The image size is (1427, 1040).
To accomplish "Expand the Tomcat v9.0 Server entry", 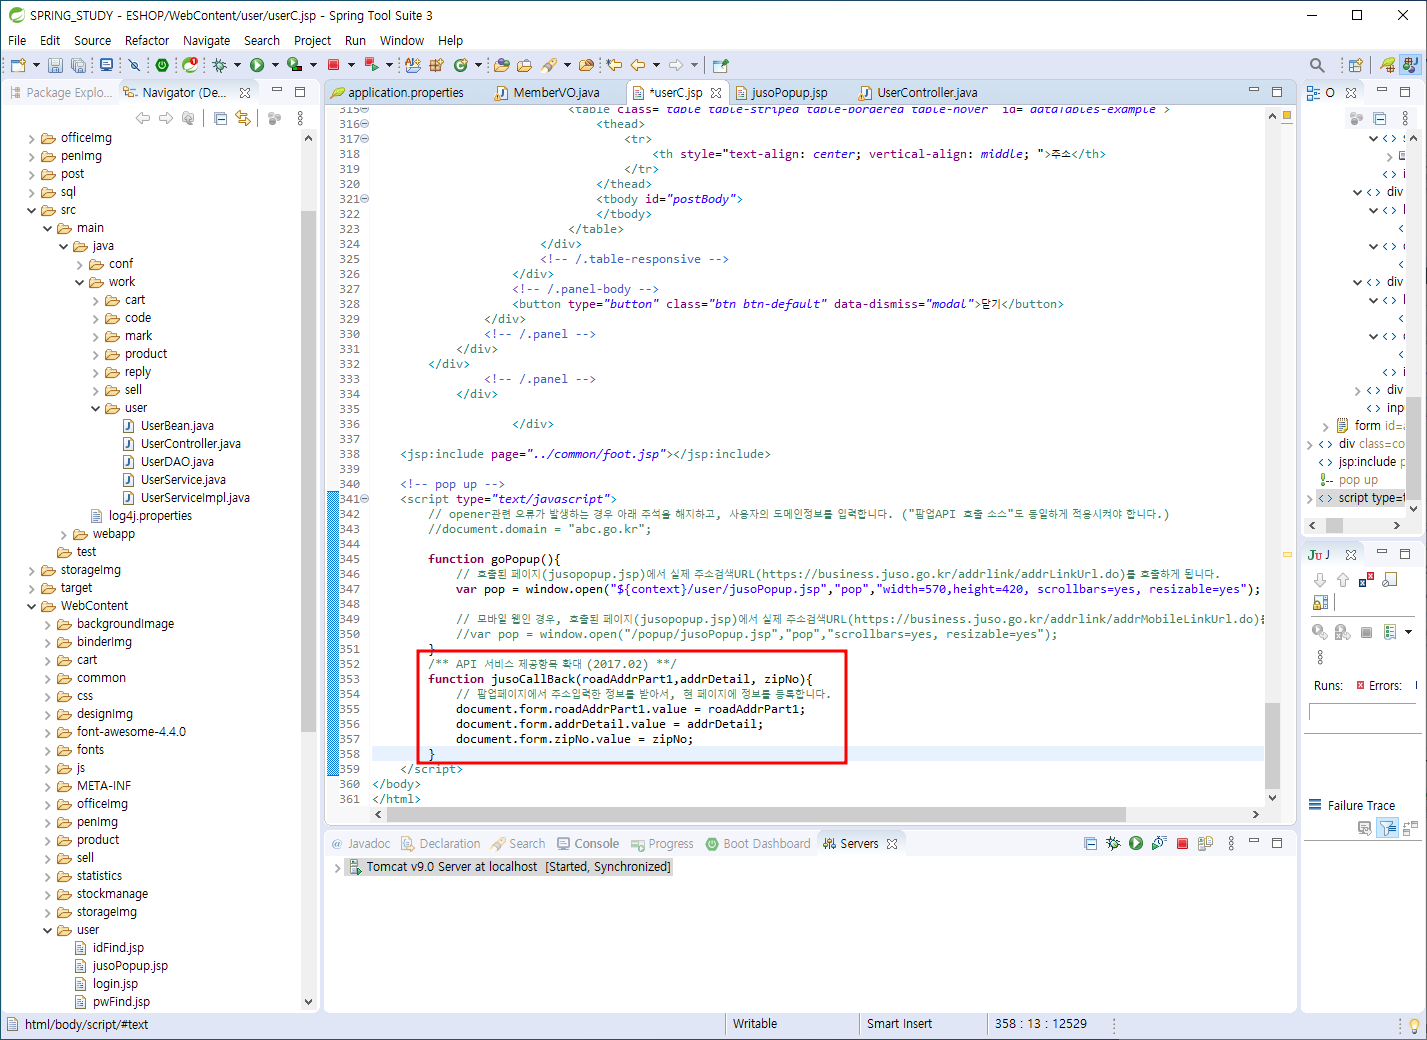I will click(x=337, y=867).
